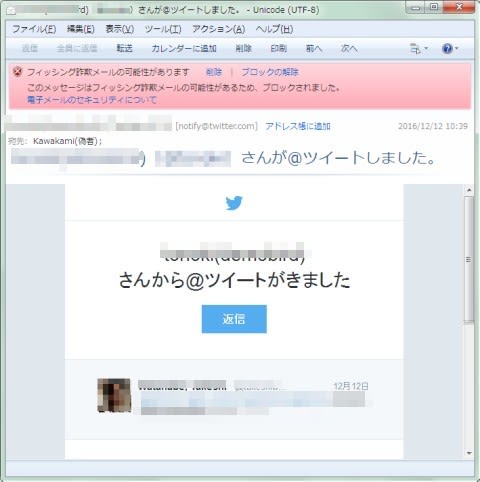Click the ブロックの解除 link
This screenshot has width=480, height=482.
(x=270, y=72)
